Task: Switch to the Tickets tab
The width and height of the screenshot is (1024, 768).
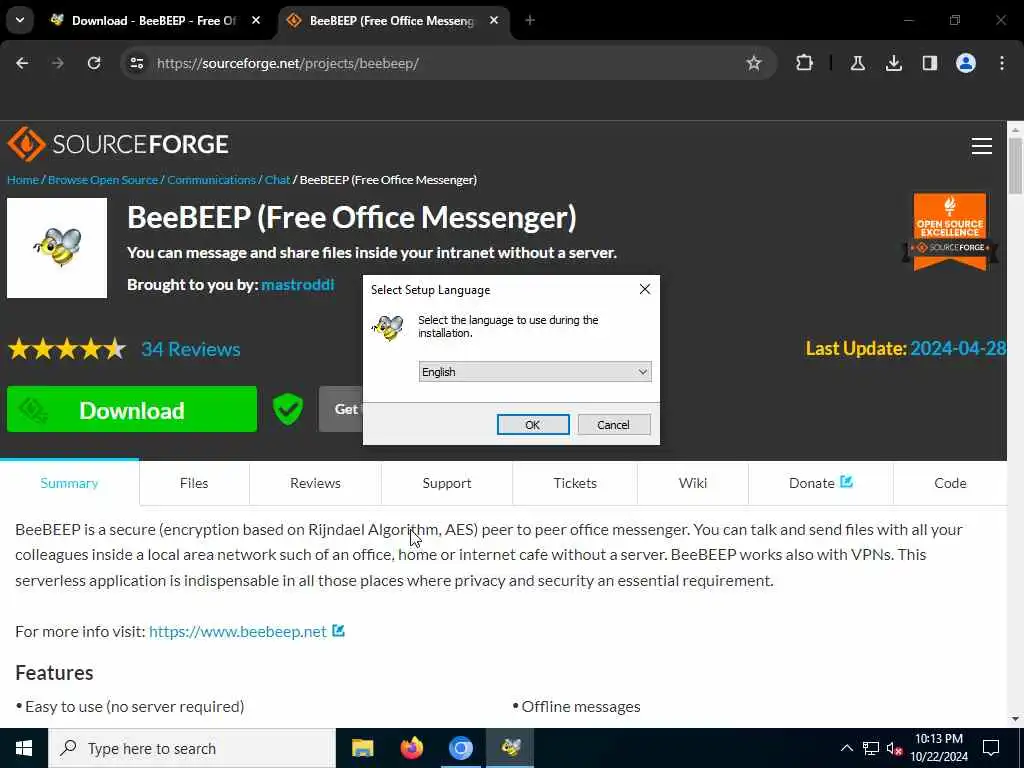Action: pos(575,483)
